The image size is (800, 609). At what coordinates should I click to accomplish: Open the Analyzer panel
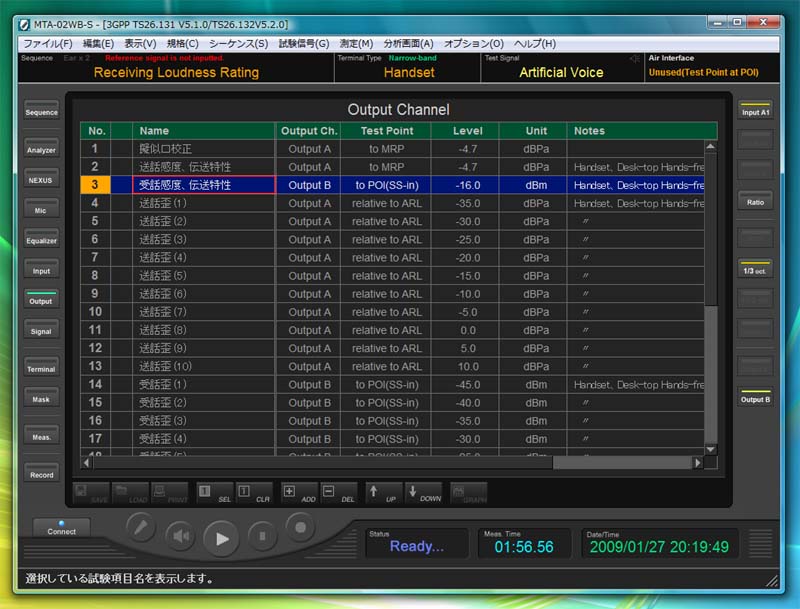(x=41, y=148)
